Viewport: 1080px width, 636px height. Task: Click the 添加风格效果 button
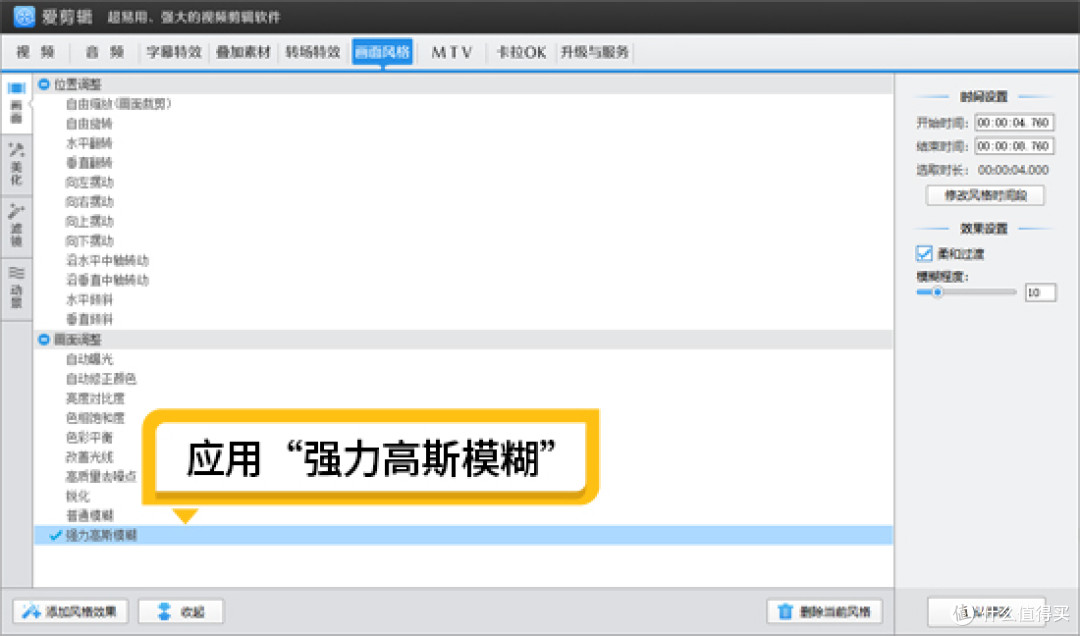70,611
